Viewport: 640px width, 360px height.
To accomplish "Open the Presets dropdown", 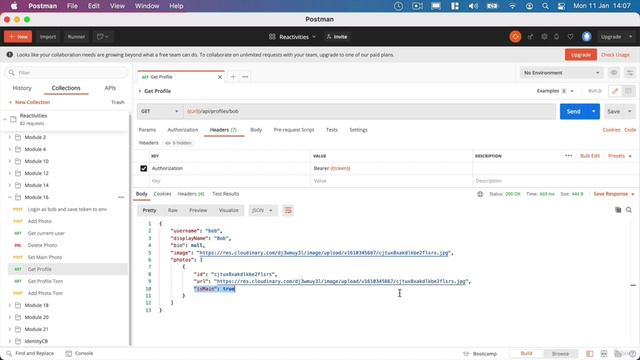I will click(620, 156).
